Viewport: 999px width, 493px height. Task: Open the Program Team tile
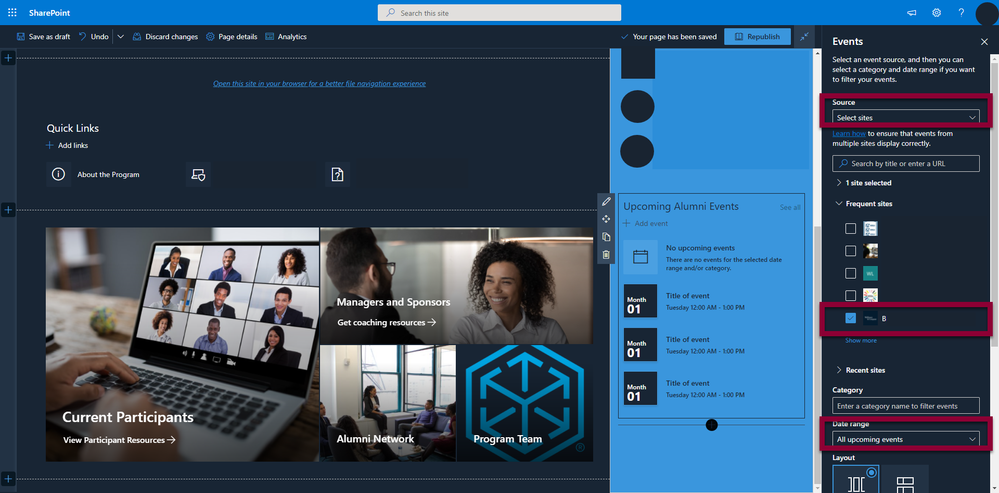525,403
